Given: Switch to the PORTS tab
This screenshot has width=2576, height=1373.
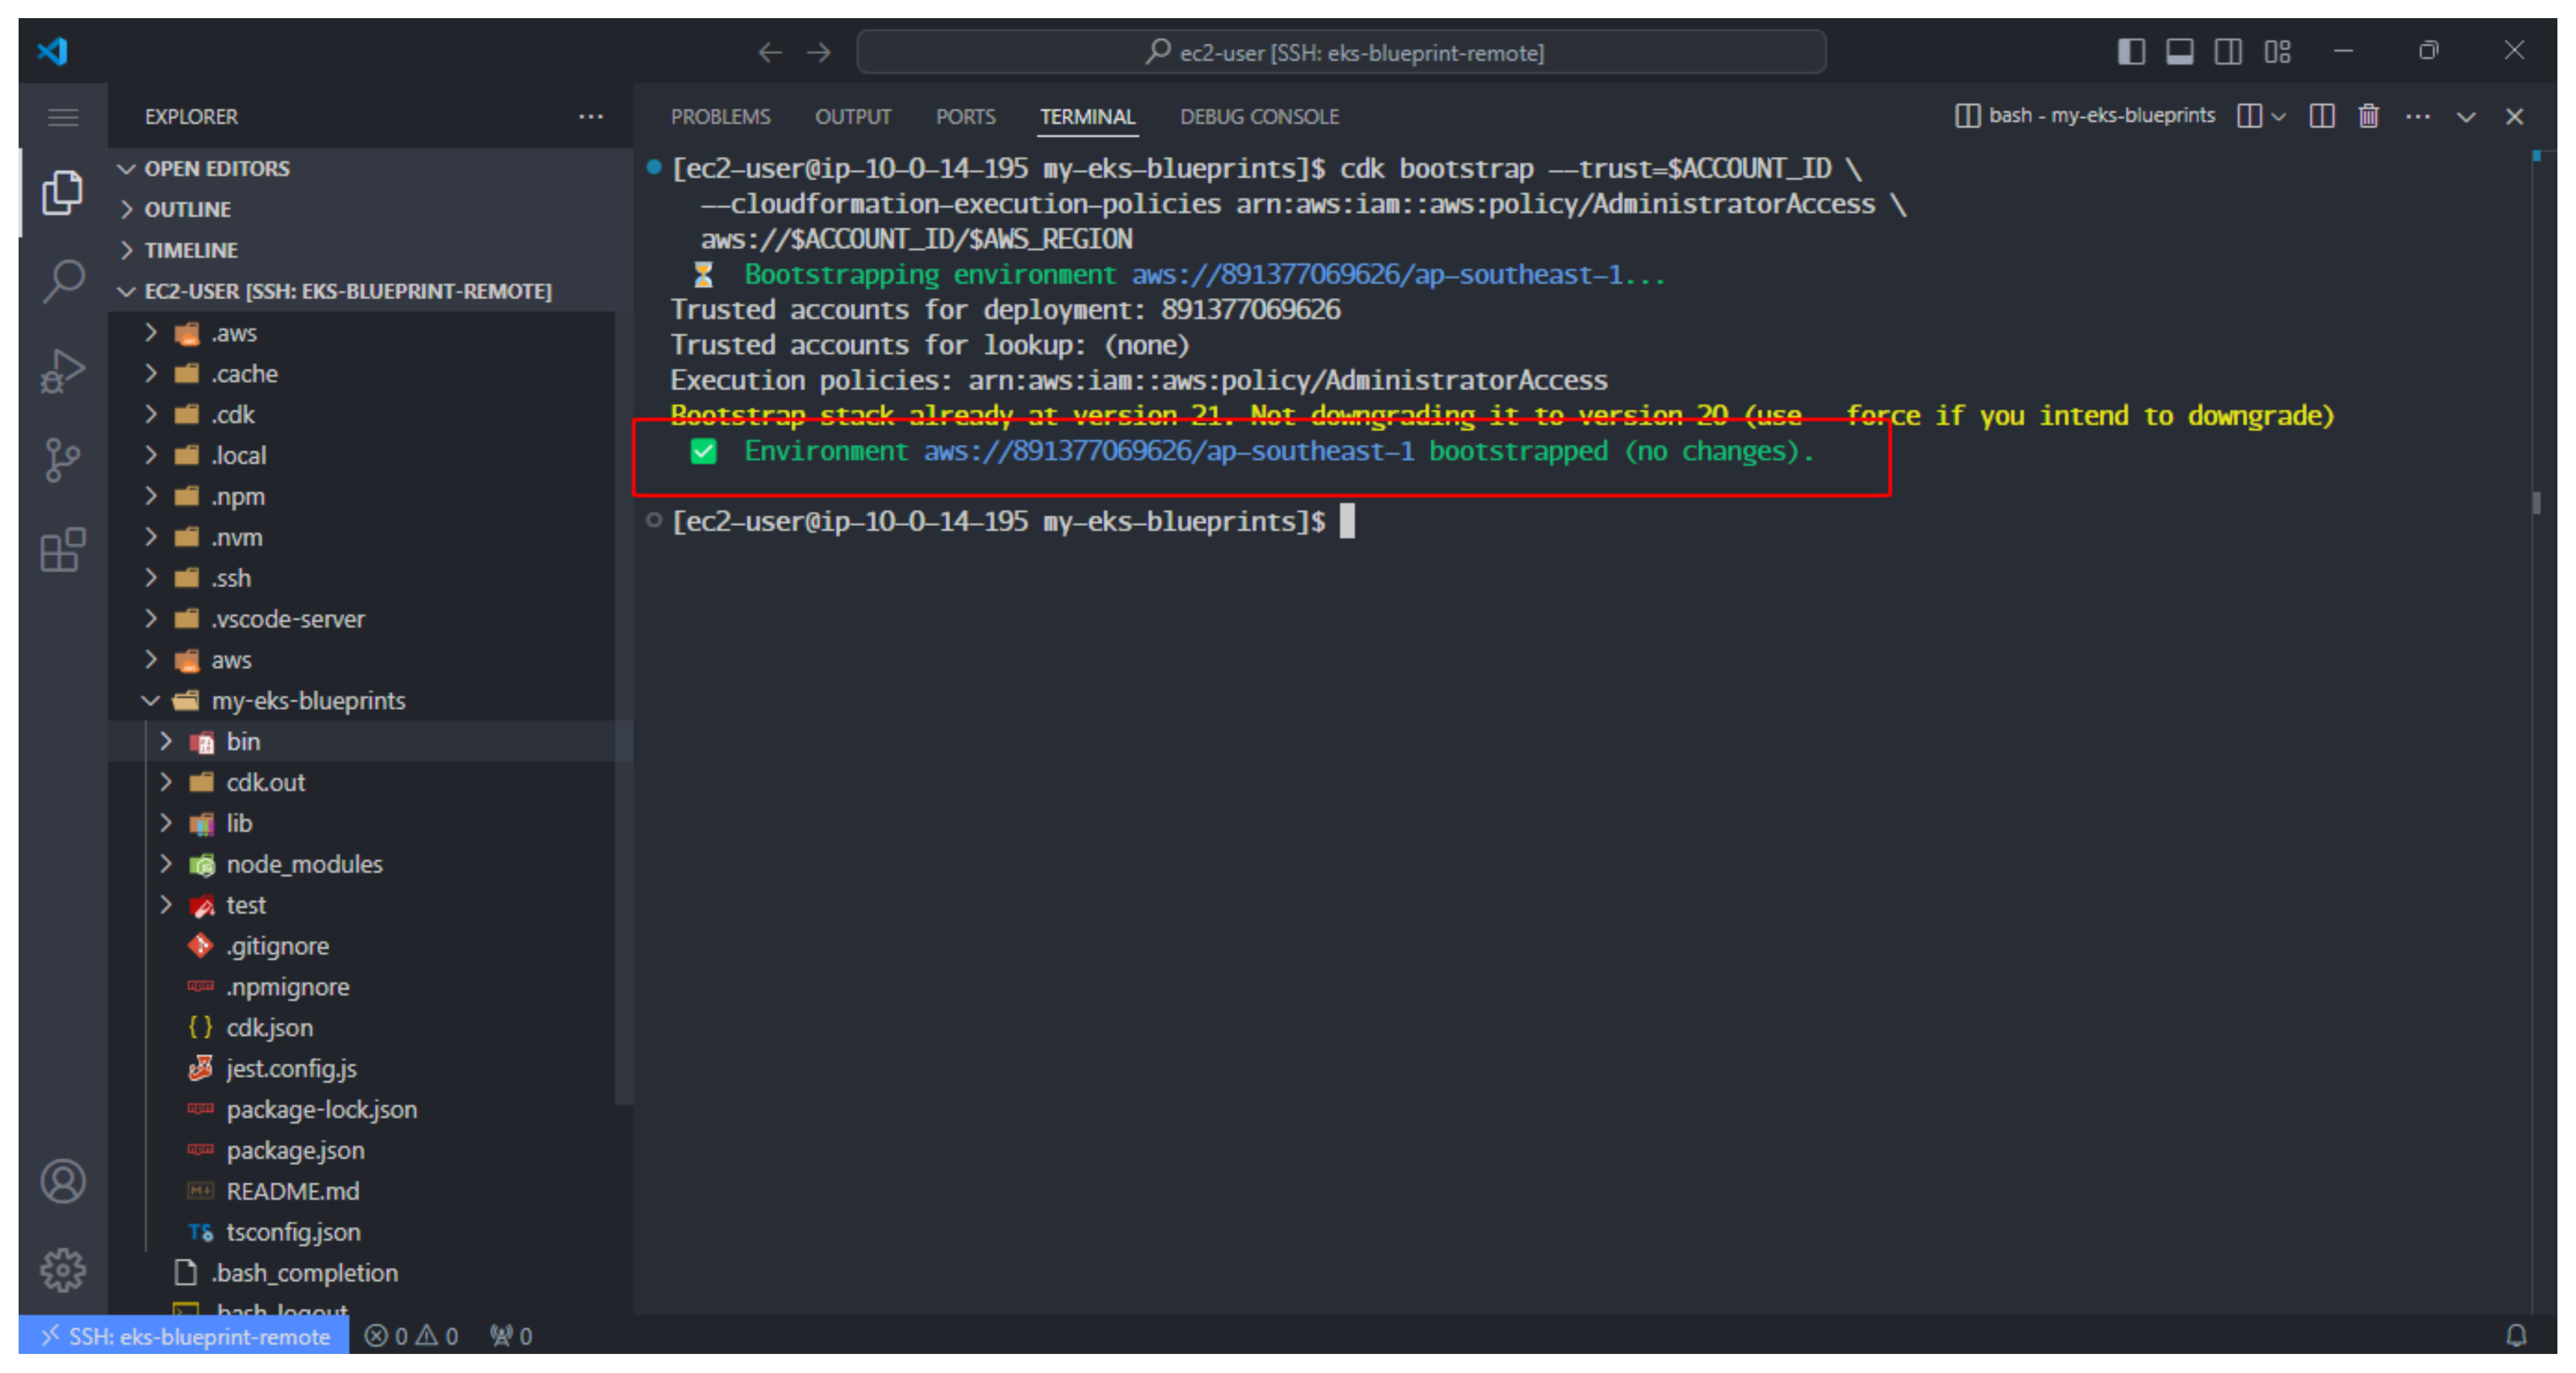Looking at the screenshot, I should tap(965, 117).
